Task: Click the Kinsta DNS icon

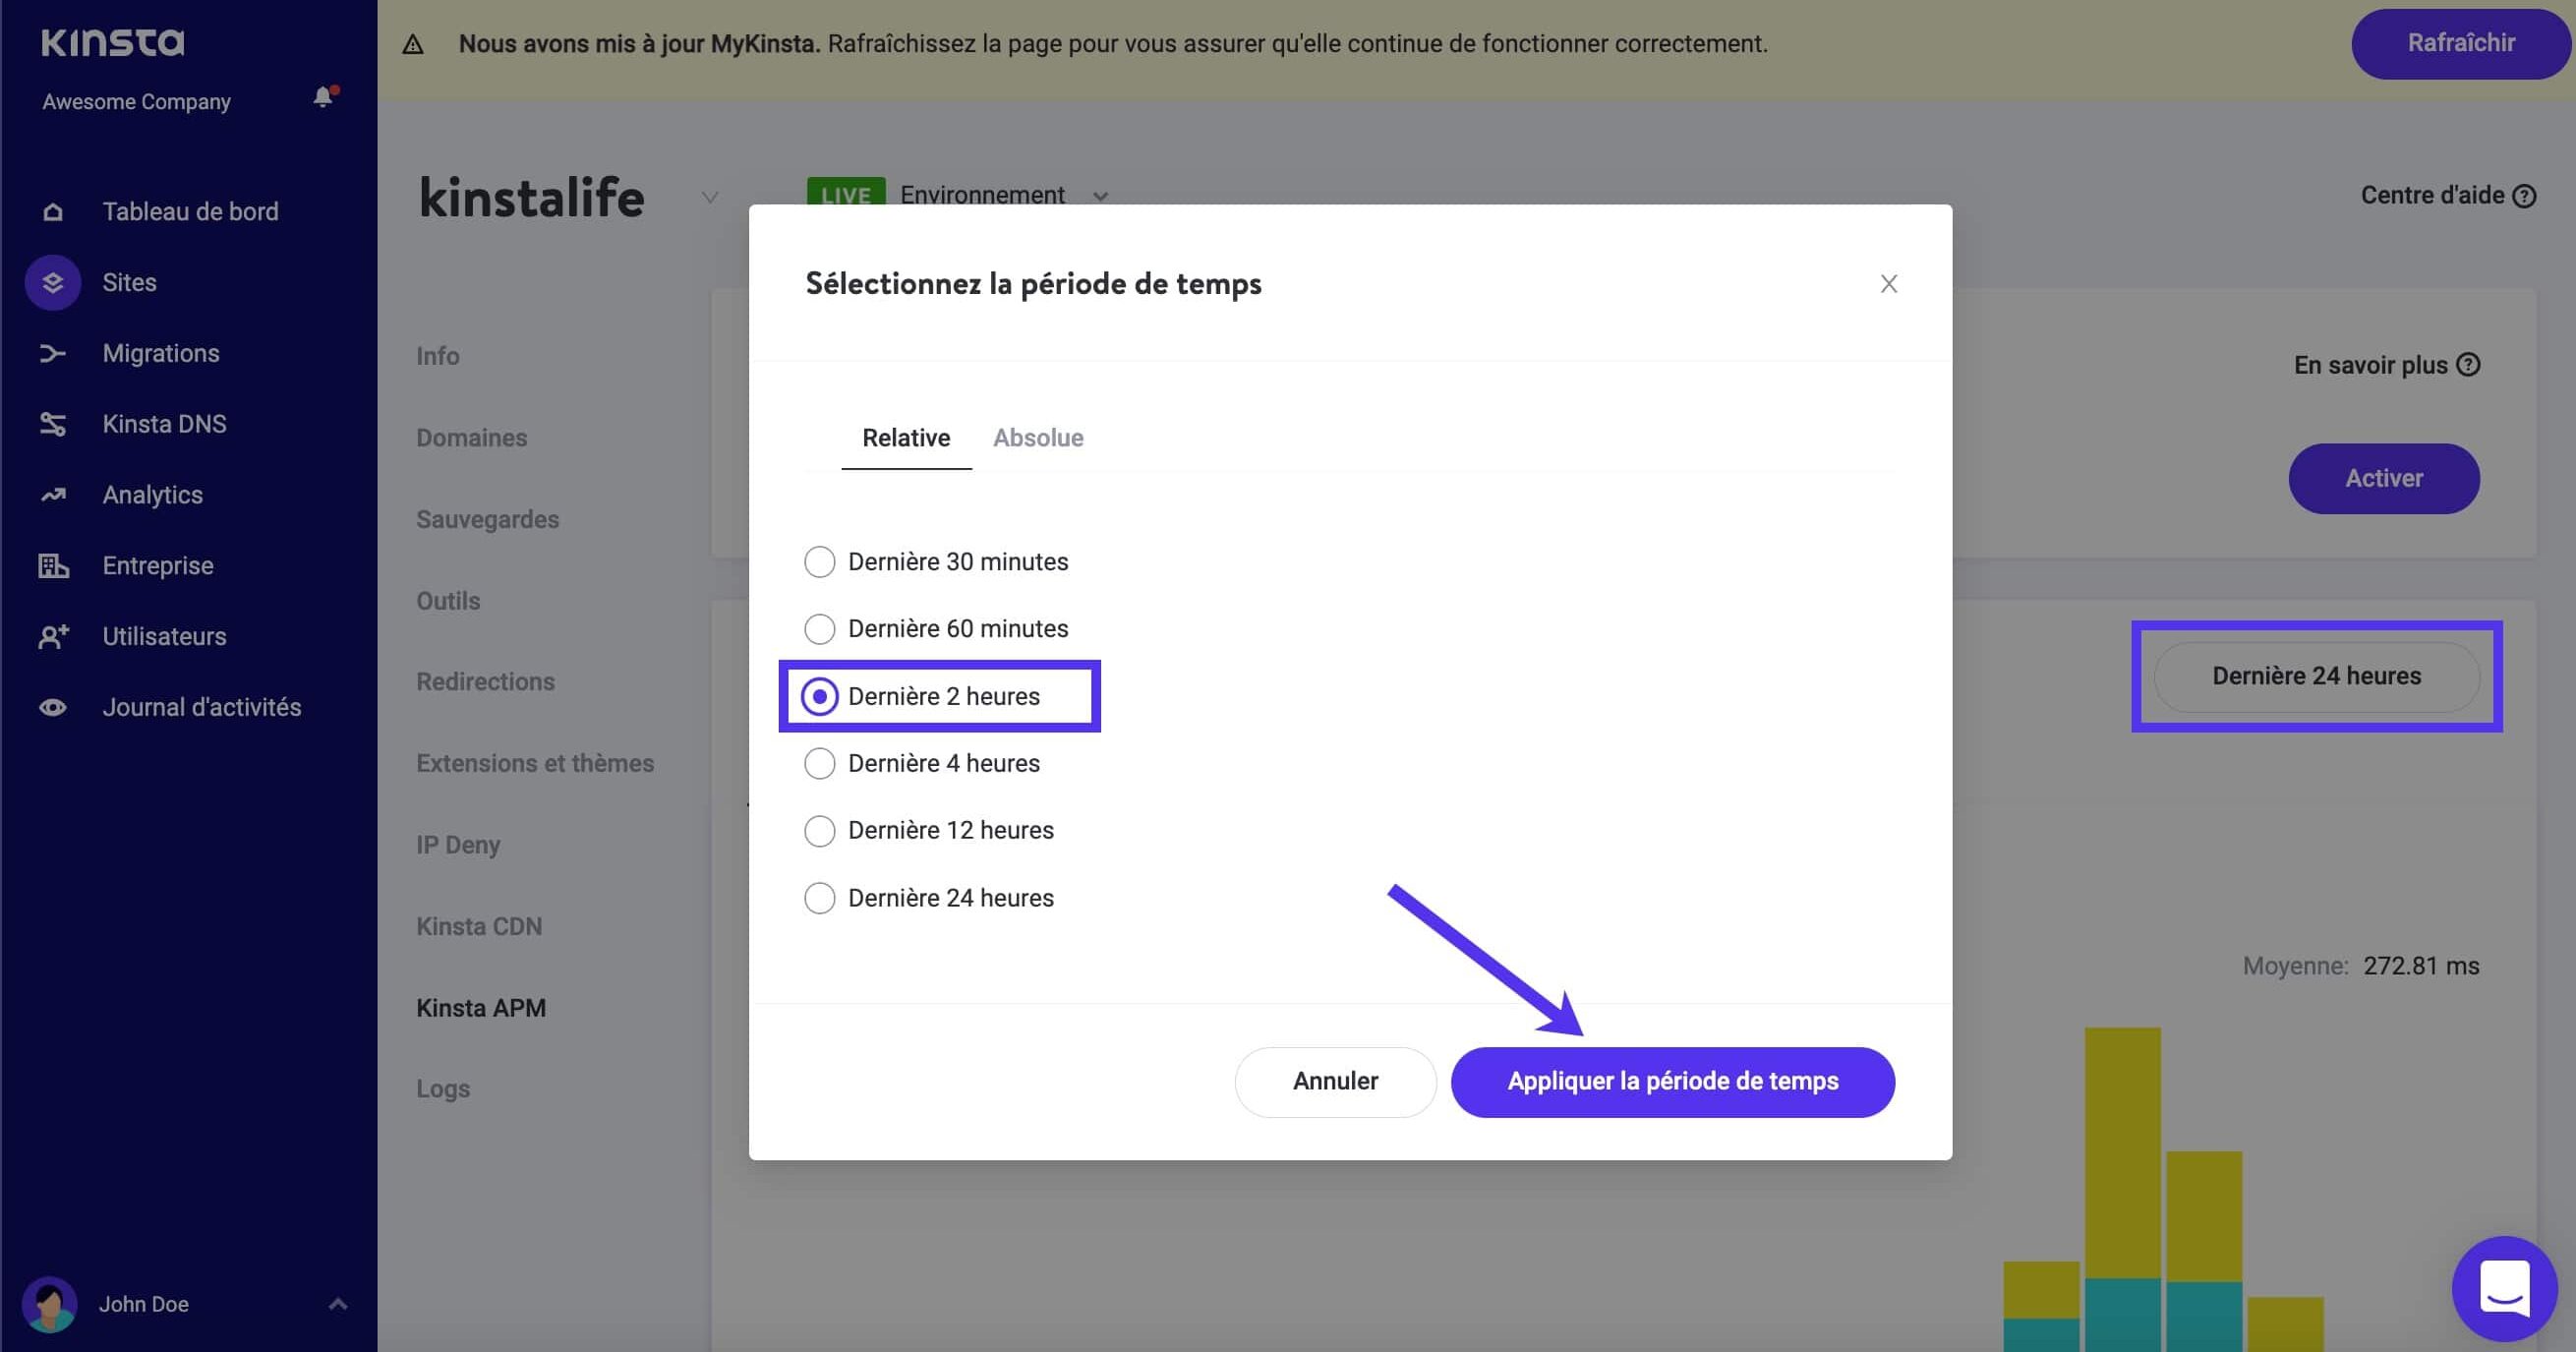Action: tap(53, 424)
